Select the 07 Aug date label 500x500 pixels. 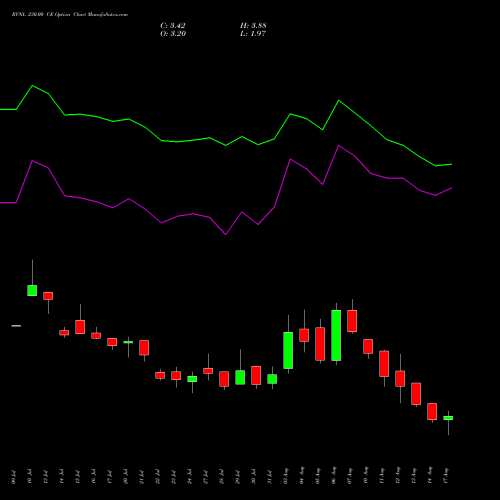click(350, 476)
